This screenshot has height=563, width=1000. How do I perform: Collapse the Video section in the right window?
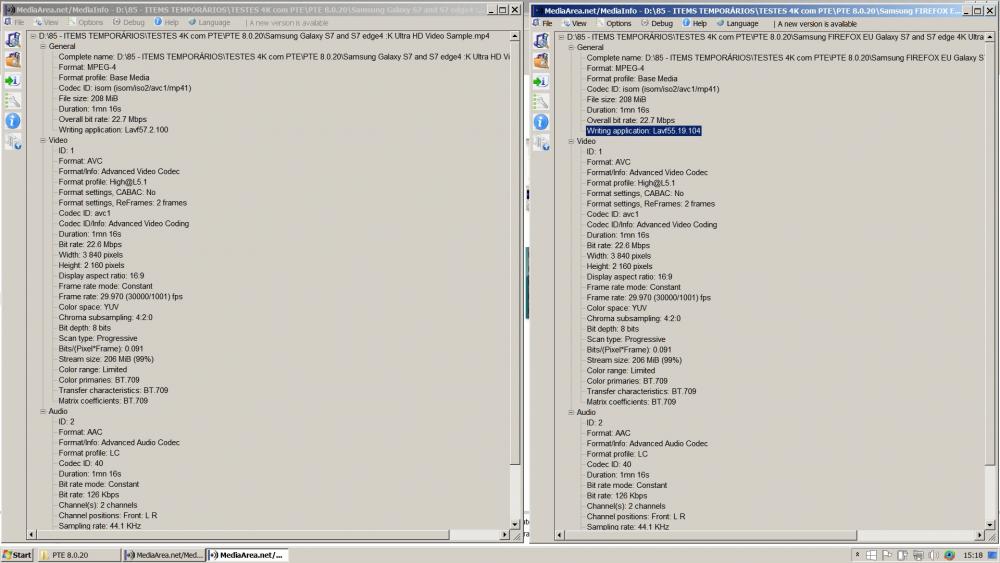[x=570, y=141]
